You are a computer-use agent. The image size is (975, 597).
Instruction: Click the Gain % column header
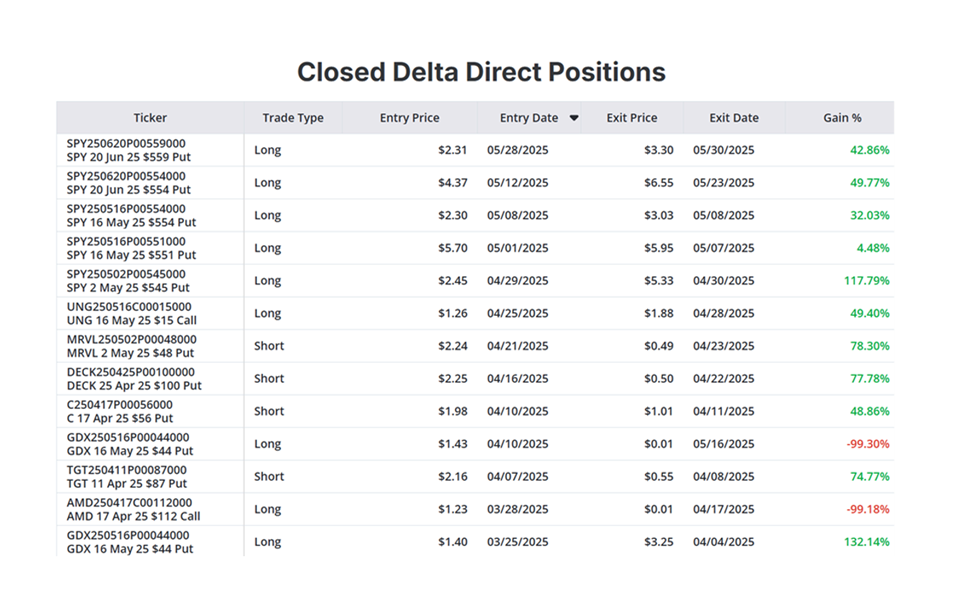(x=842, y=118)
